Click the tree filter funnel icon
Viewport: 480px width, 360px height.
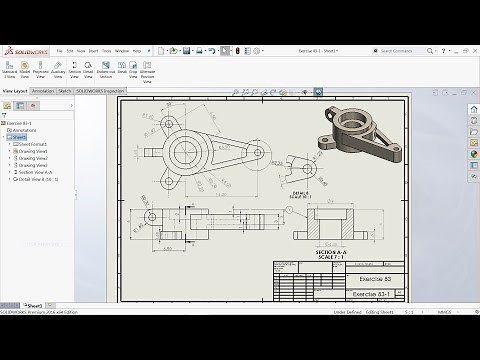pos(4,115)
